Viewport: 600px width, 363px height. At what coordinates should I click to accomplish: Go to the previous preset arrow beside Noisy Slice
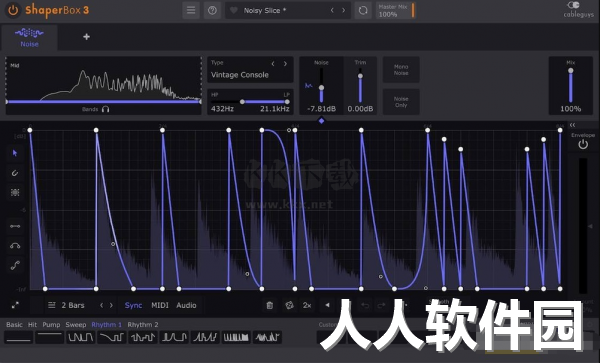(332, 10)
